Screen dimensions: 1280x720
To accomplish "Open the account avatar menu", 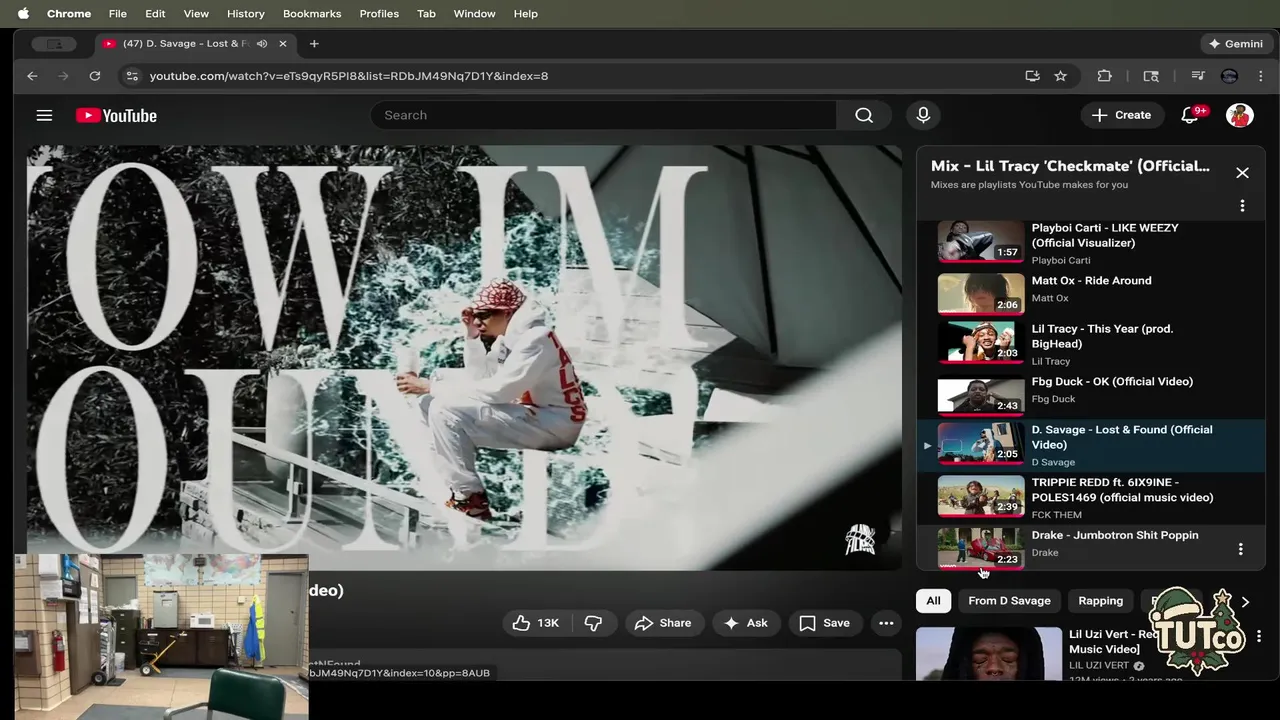I will tap(1240, 115).
